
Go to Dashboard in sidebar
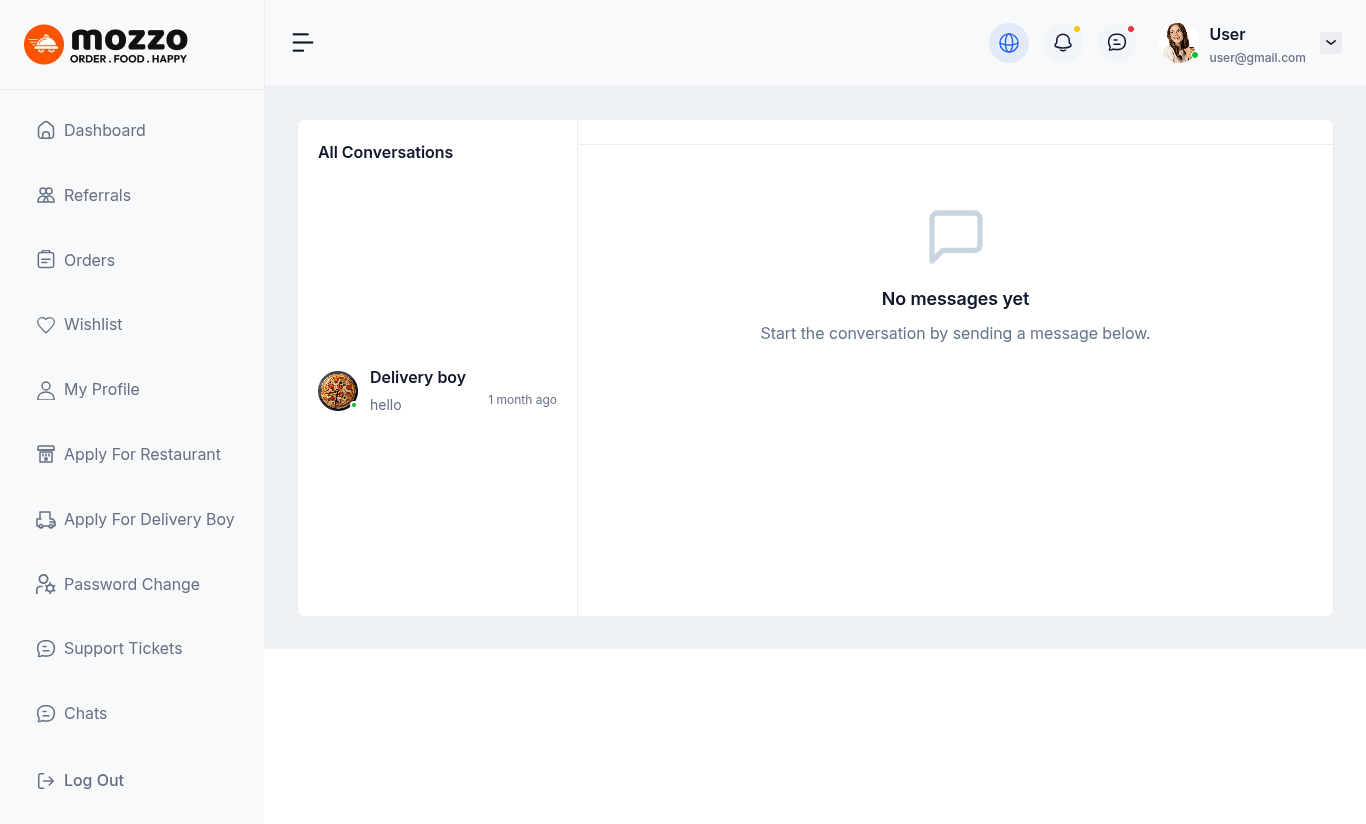(104, 130)
